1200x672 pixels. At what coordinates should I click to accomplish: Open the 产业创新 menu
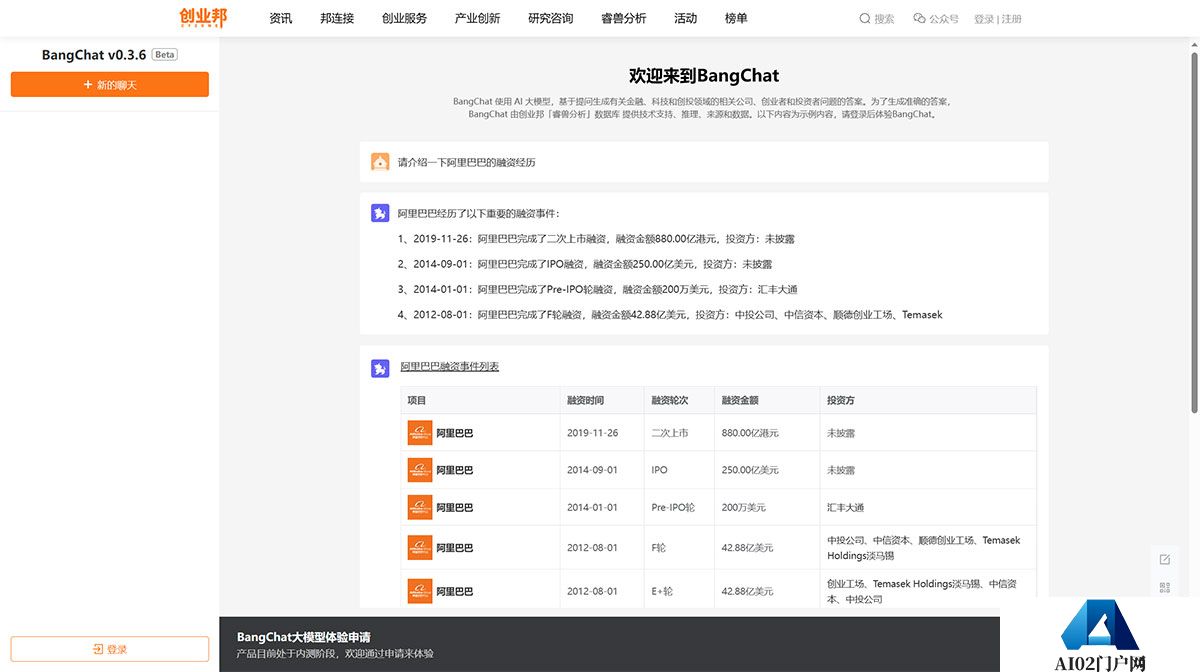pyautogui.click(x=477, y=18)
